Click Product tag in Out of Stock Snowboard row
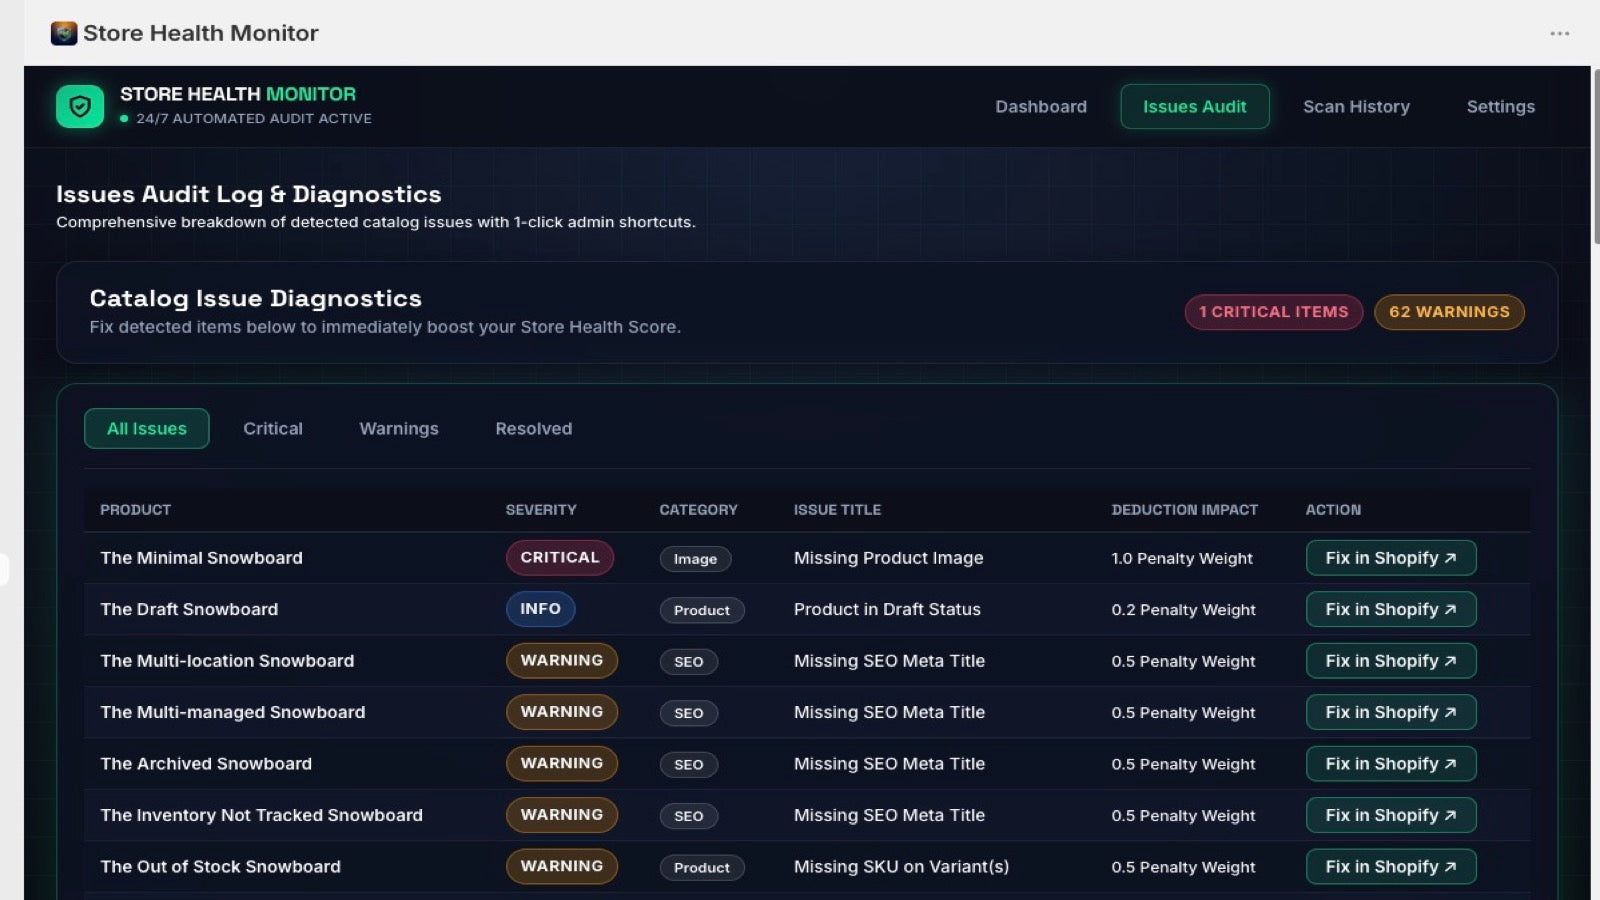The width and height of the screenshot is (1600, 900). tap(702, 868)
